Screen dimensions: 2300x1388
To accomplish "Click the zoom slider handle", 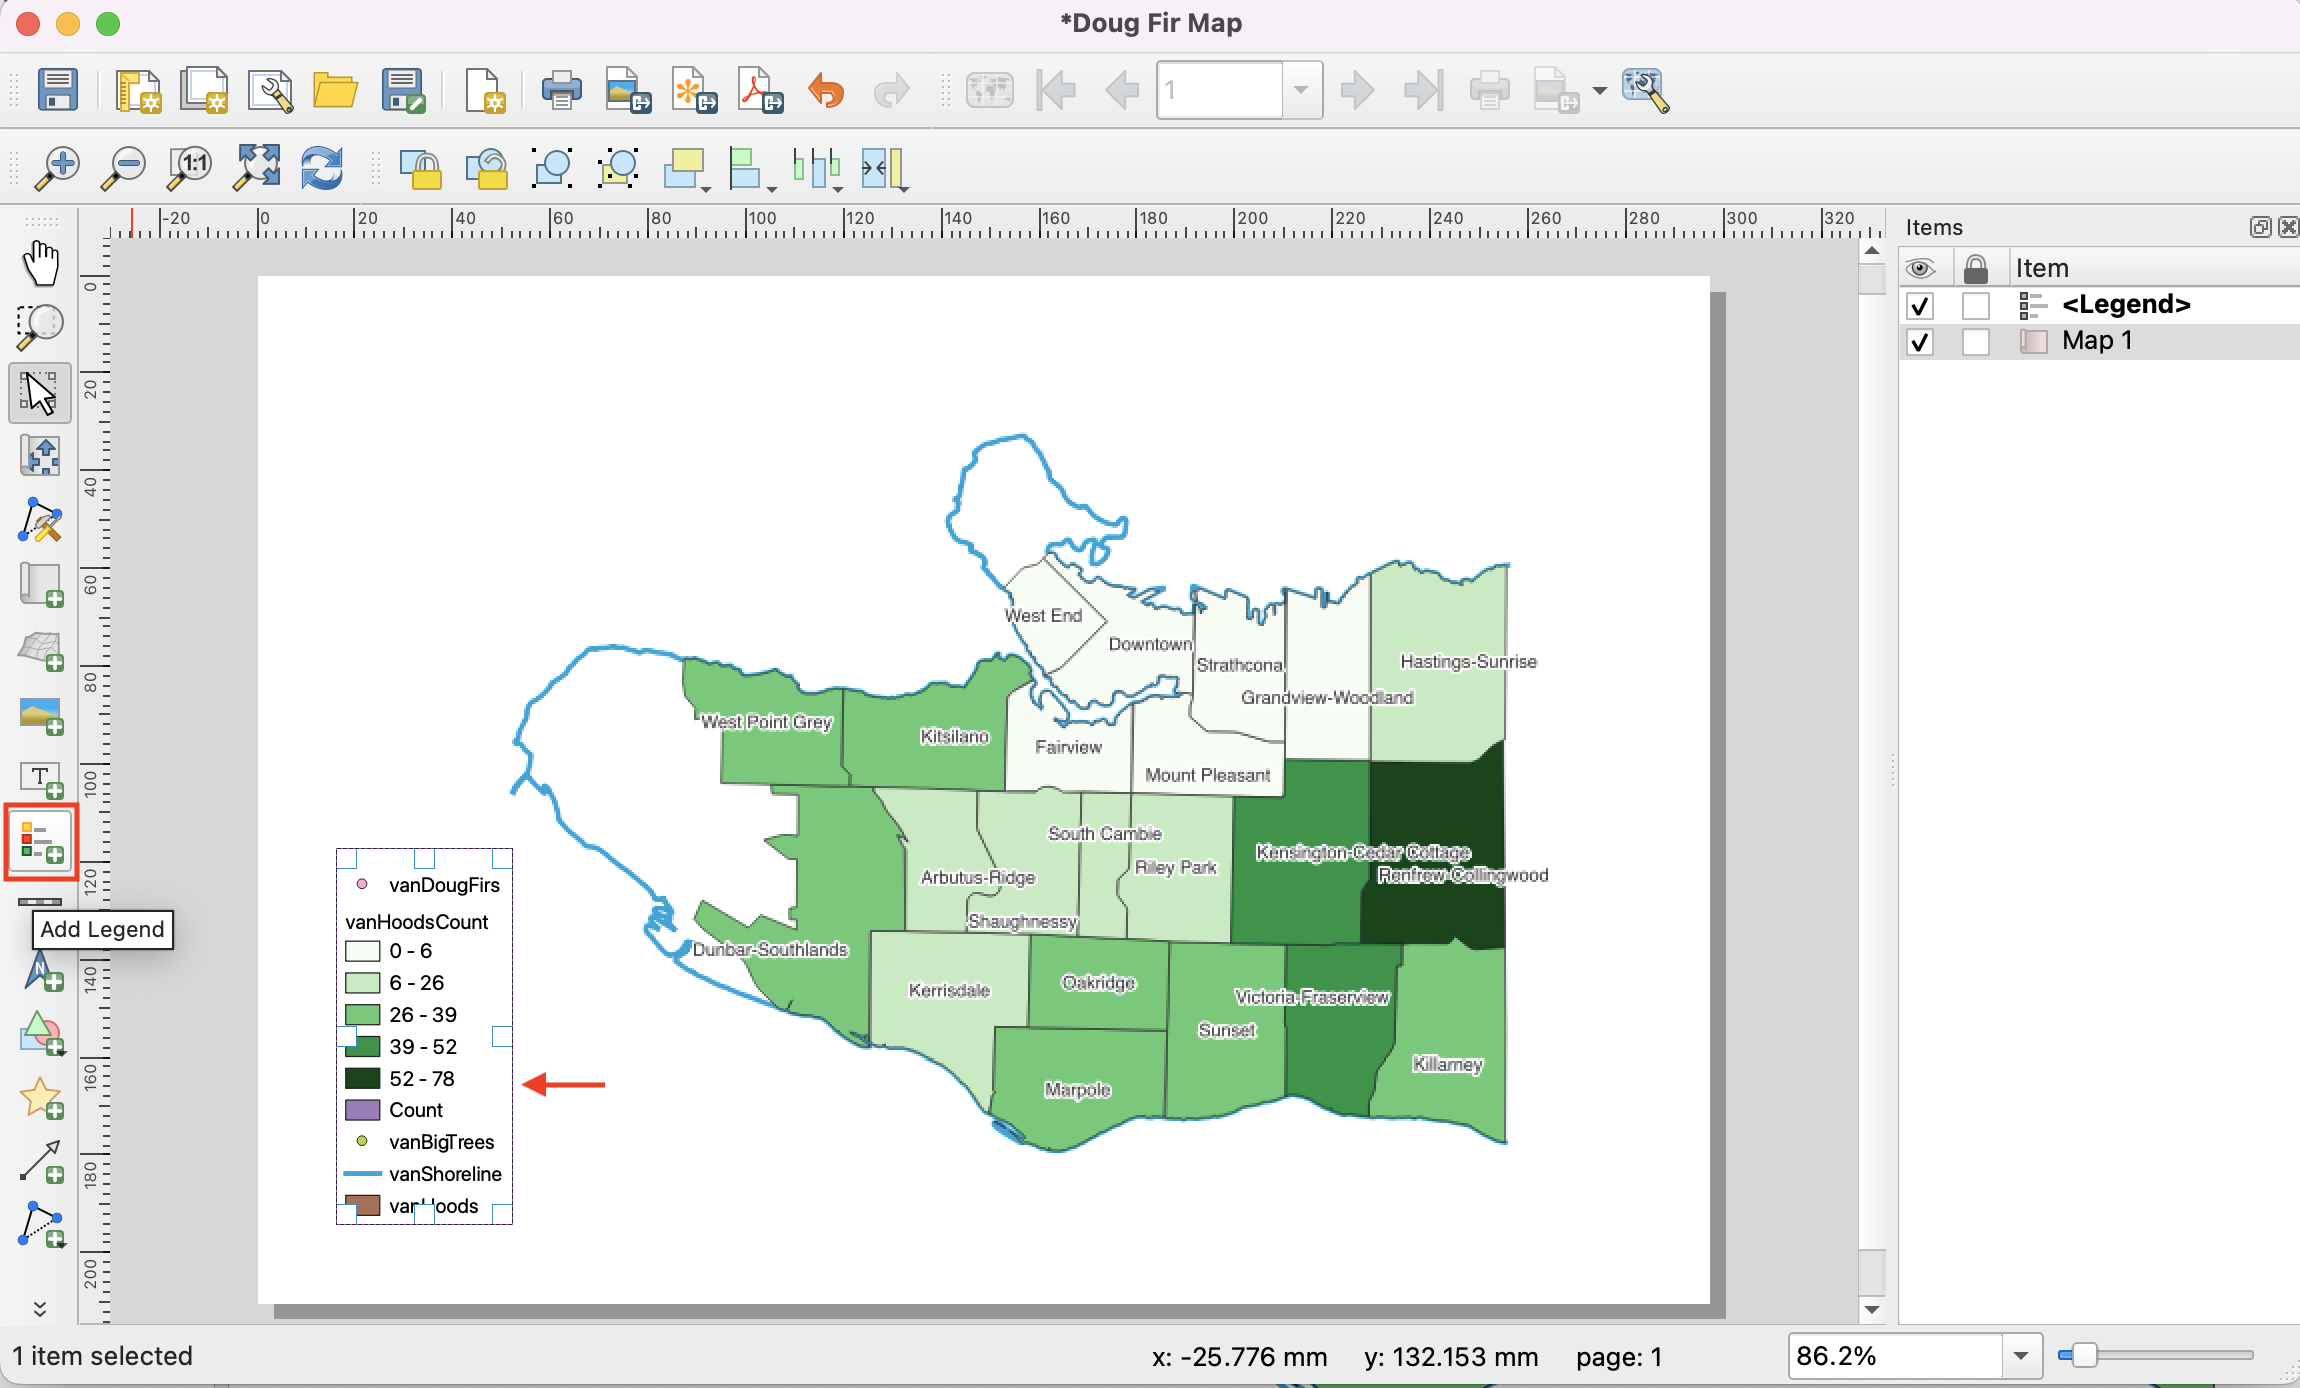I will pos(2083,1356).
